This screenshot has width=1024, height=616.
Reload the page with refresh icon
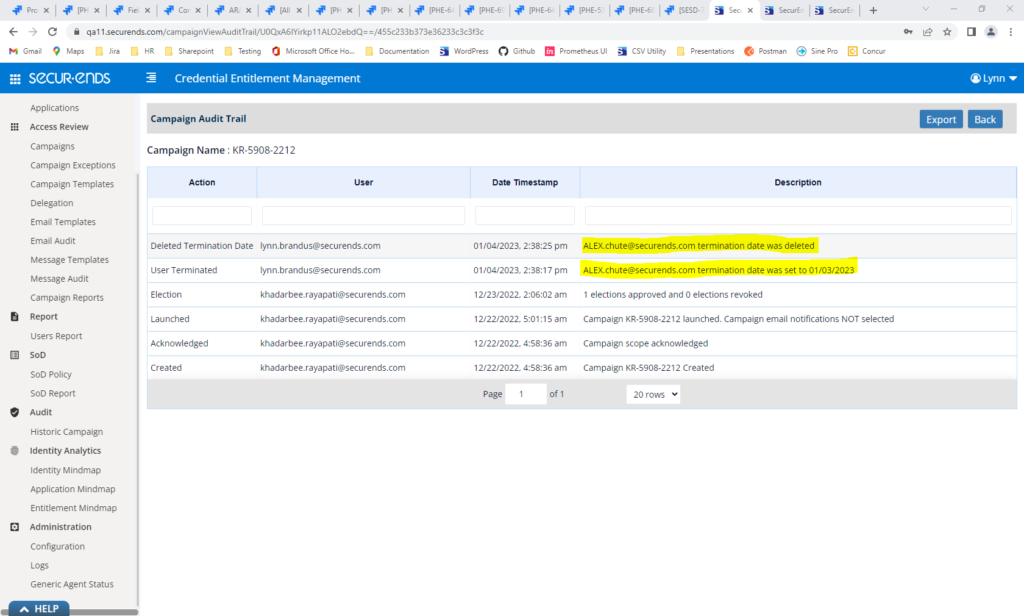coord(53,31)
